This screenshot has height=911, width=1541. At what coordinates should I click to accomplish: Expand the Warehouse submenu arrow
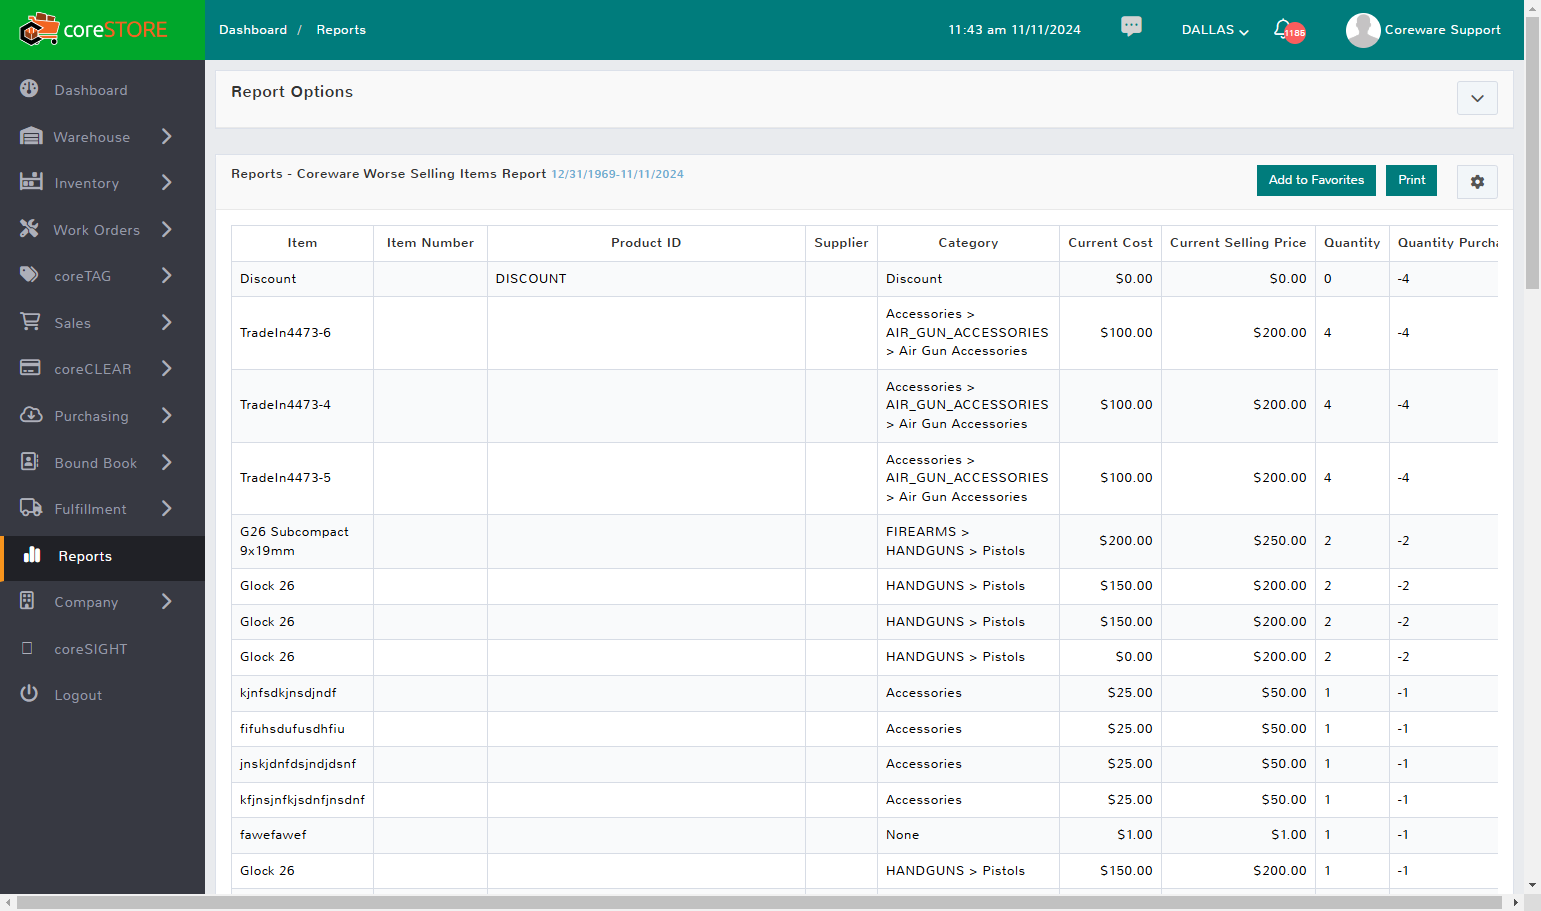pos(166,136)
